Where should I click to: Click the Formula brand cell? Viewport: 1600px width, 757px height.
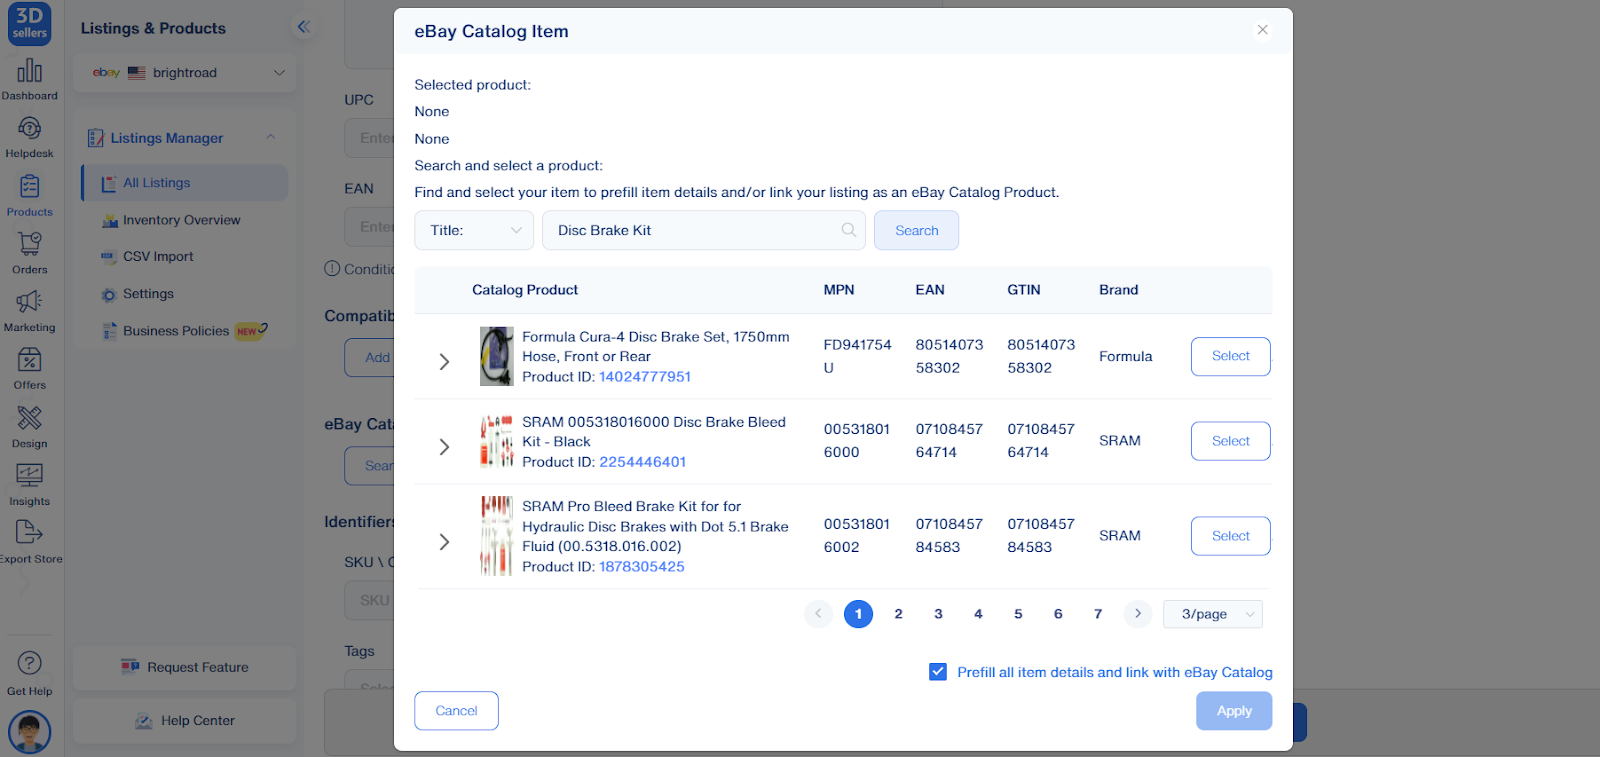pyautogui.click(x=1126, y=356)
